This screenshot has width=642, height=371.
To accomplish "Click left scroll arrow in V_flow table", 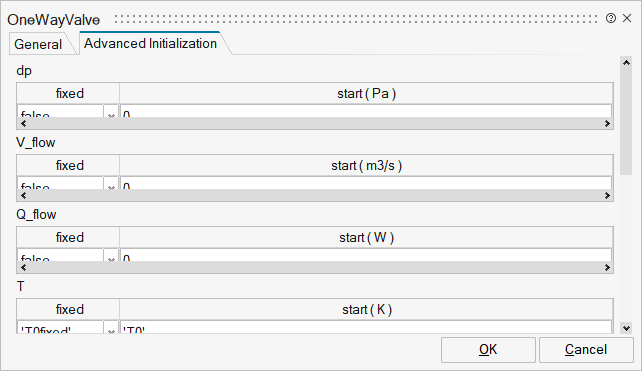I will (x=23, y=195).
